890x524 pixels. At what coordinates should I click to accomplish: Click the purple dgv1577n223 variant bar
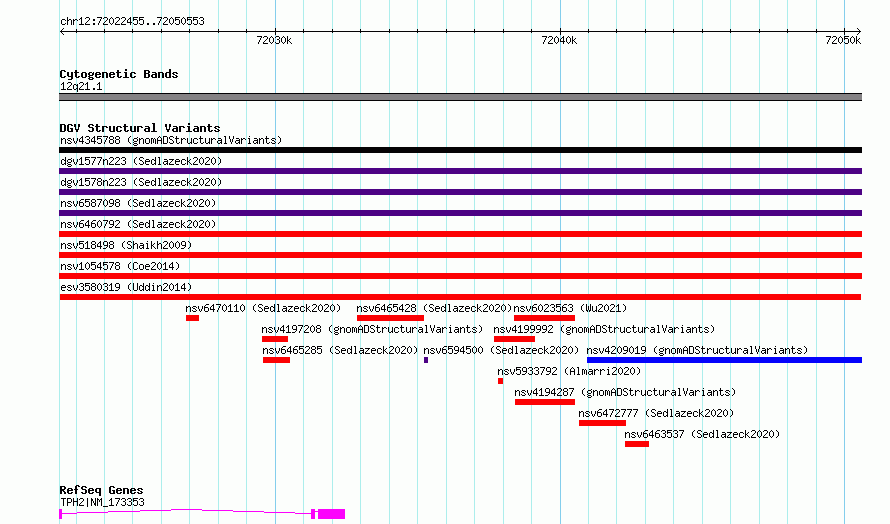pyautogui.click(x=460, y=171)
